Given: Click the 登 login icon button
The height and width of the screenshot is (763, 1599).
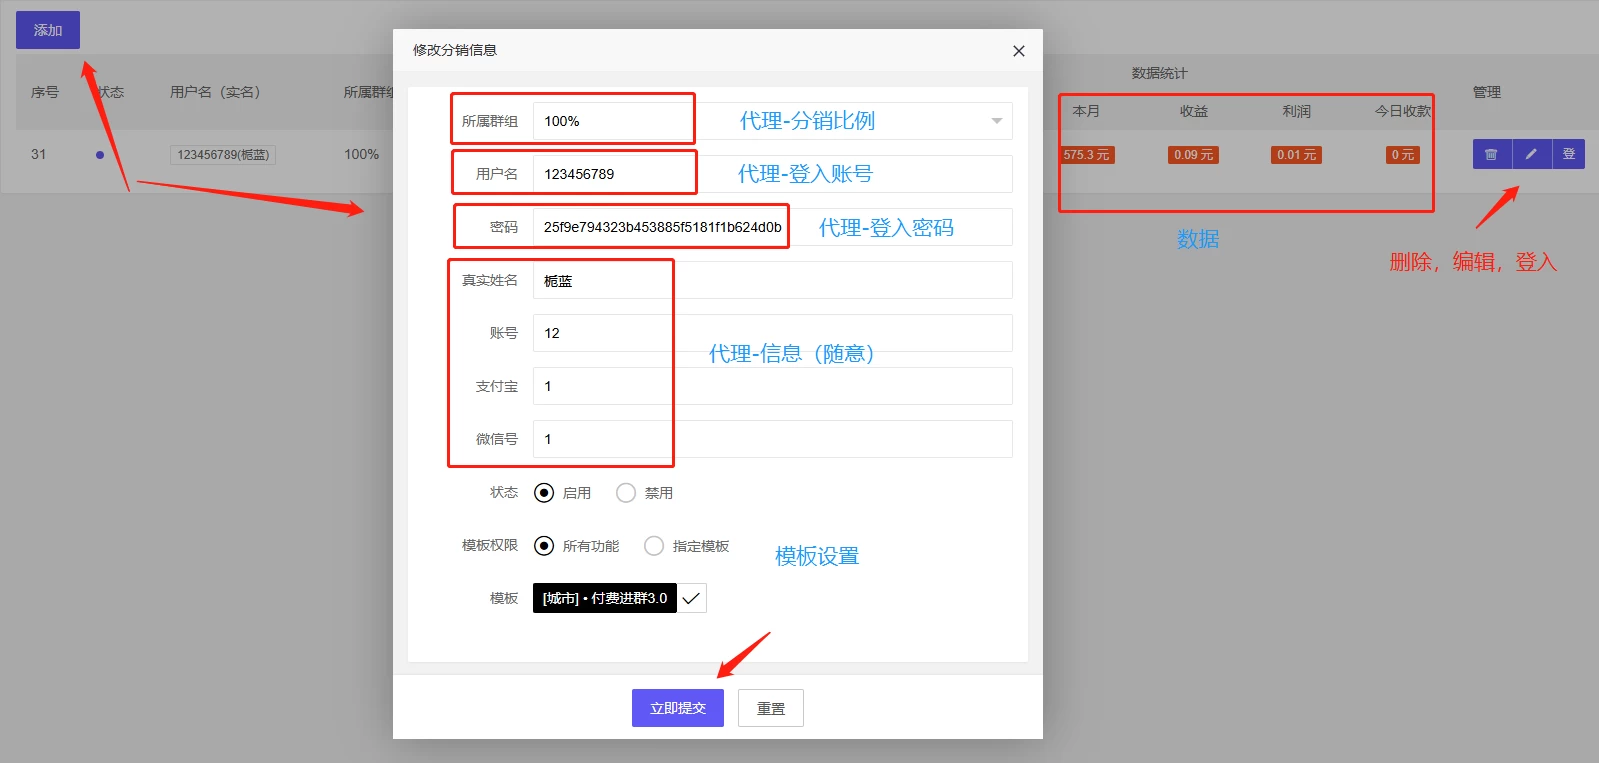Looking at the screenshot, I should pyautogui.click(x=1568, y=154).
